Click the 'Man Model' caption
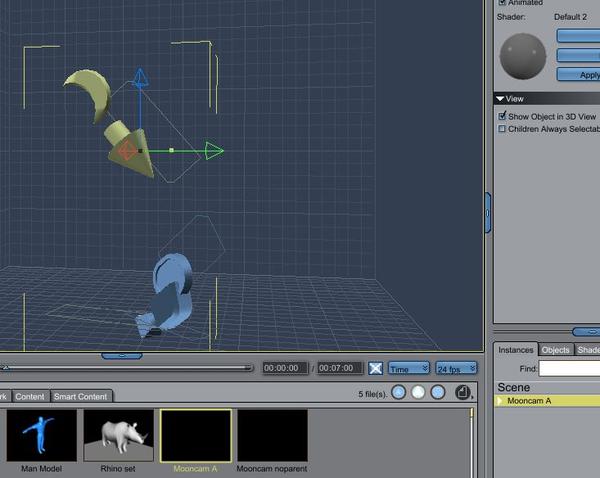The width and height of the screenshot is (600, 478). coord(41,468)
